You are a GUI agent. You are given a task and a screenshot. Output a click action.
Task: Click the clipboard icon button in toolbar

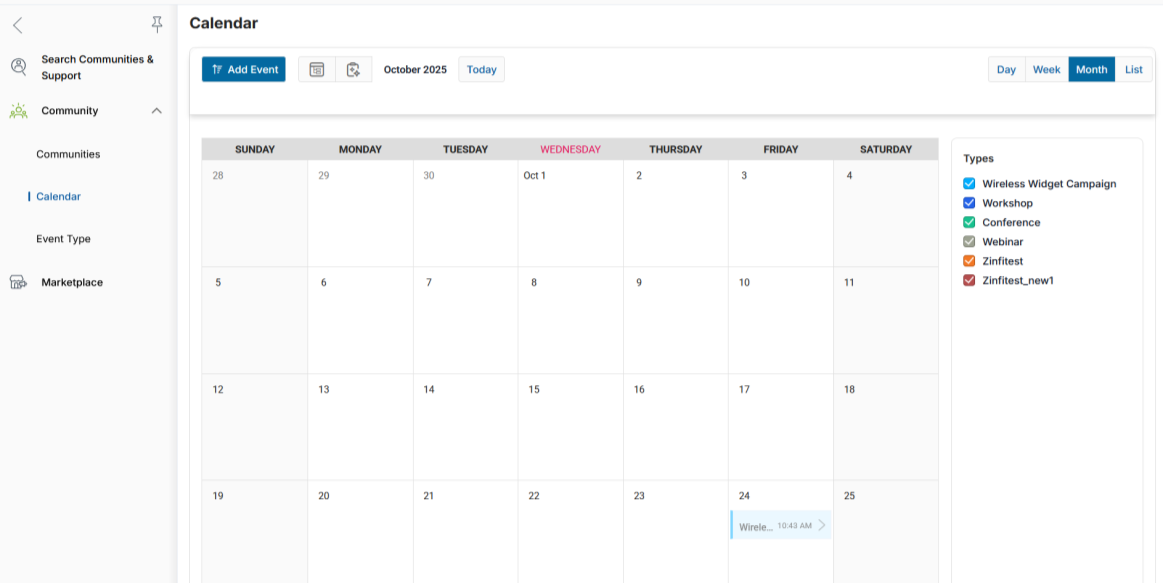pos(354,69)
